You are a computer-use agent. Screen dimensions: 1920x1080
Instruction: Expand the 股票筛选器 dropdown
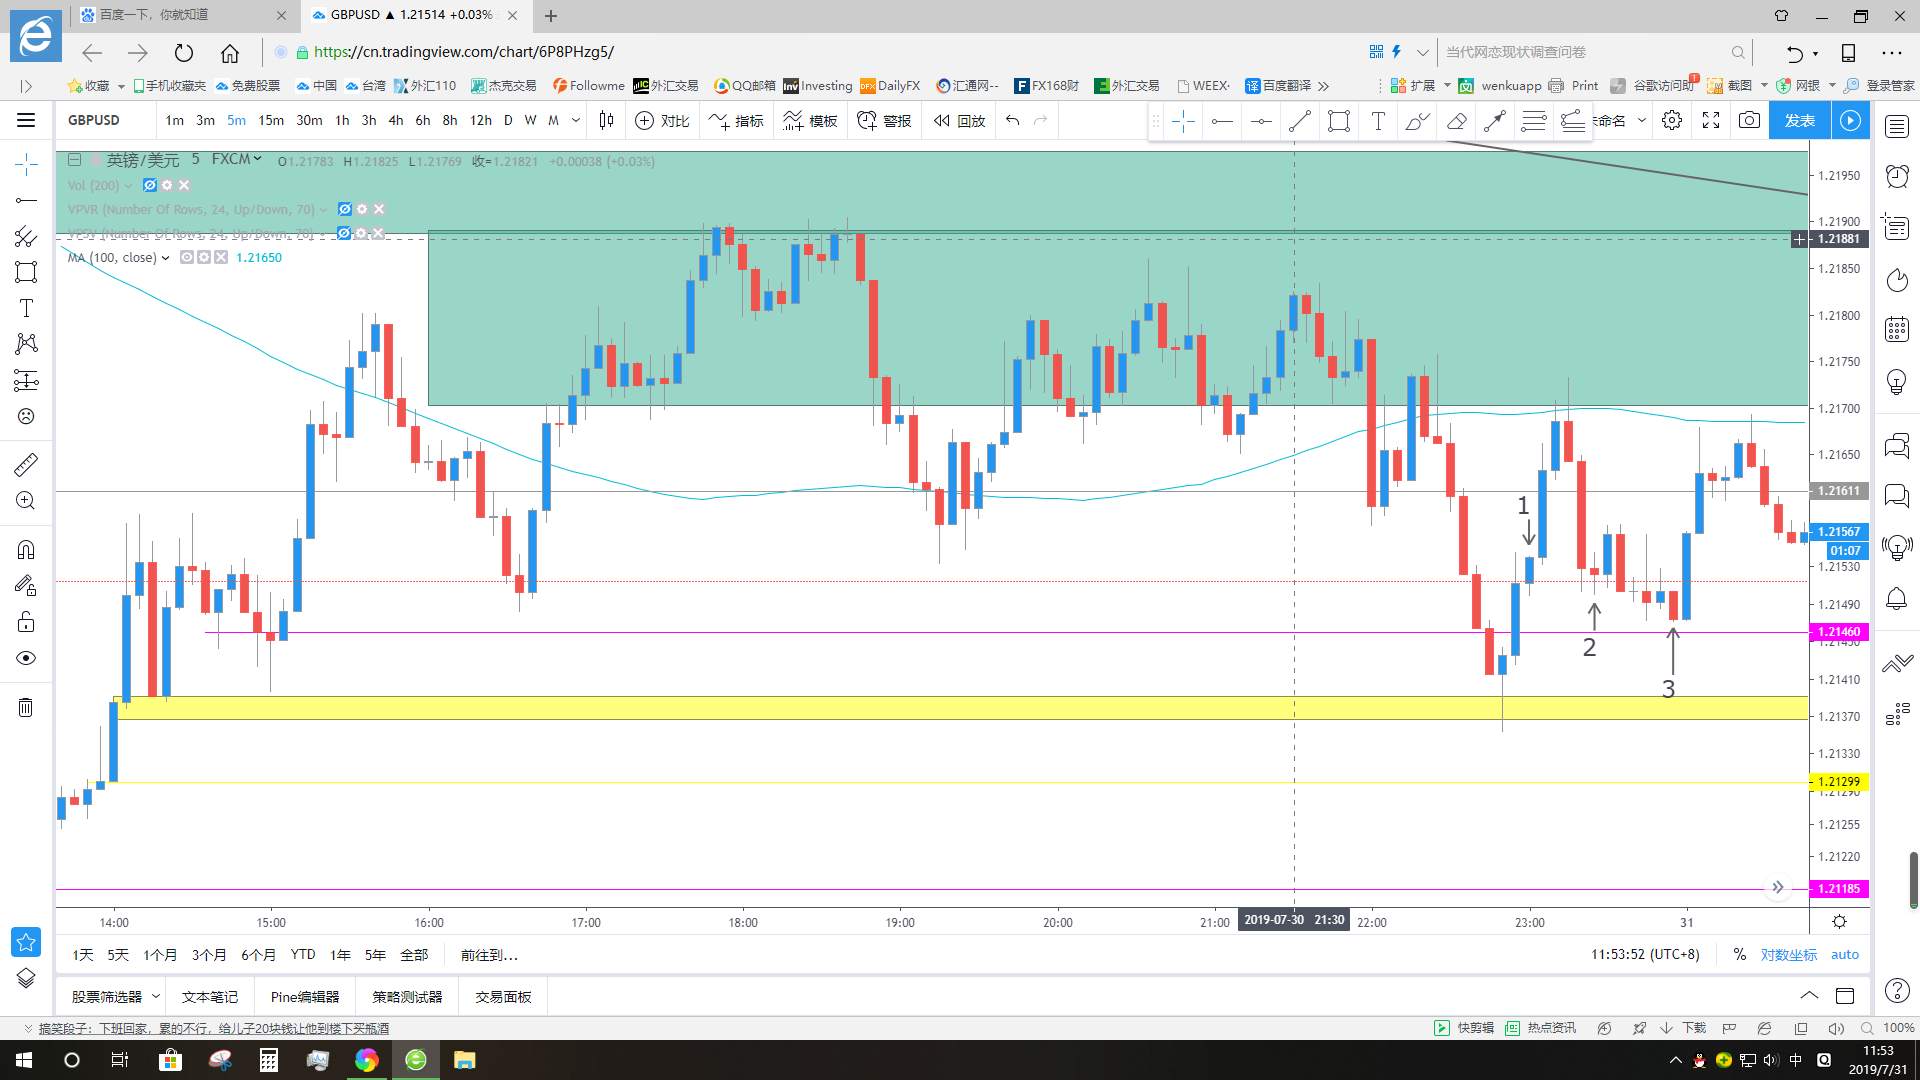pyautogui.click(x=156, y=996)
